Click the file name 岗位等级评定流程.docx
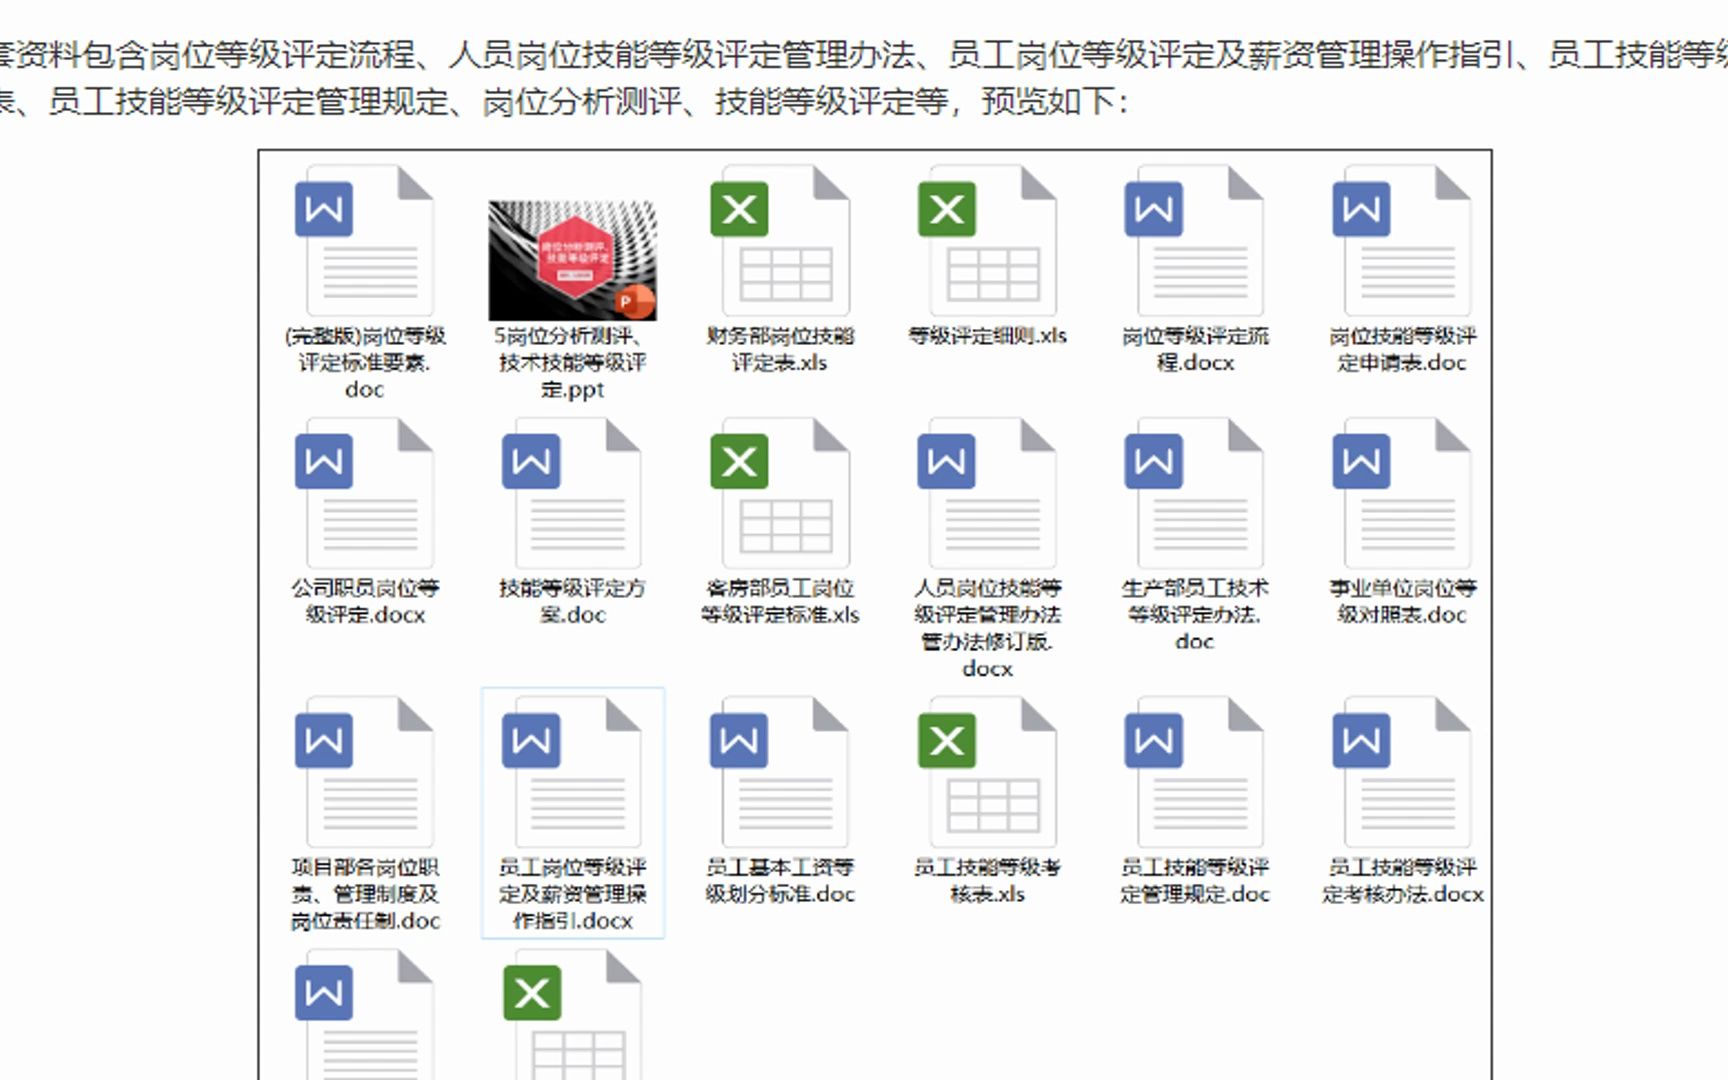 pos(1195,349)
